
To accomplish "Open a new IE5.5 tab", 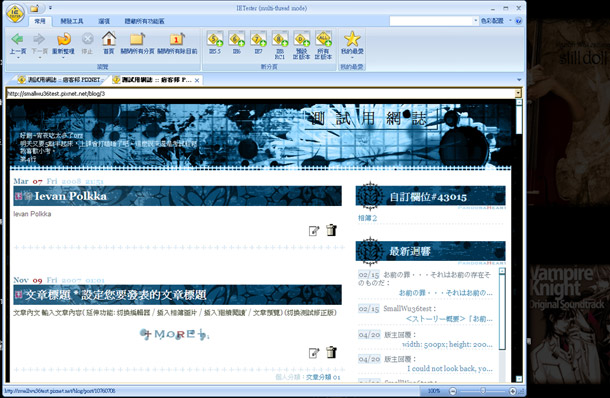I will click(x=215, y=39).
